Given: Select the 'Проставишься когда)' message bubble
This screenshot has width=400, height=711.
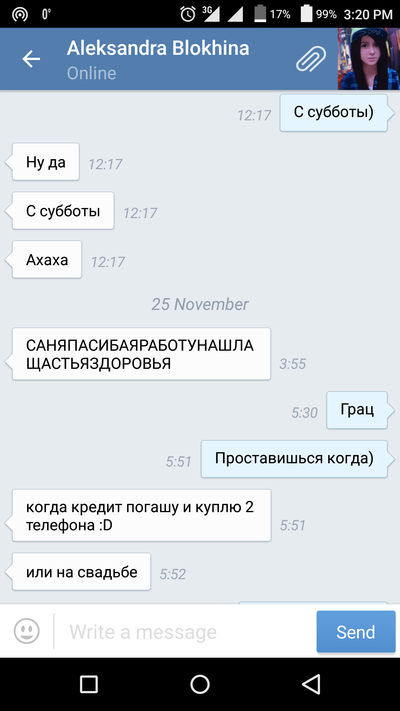Looking at the screenshot, I should coord(294,459).
